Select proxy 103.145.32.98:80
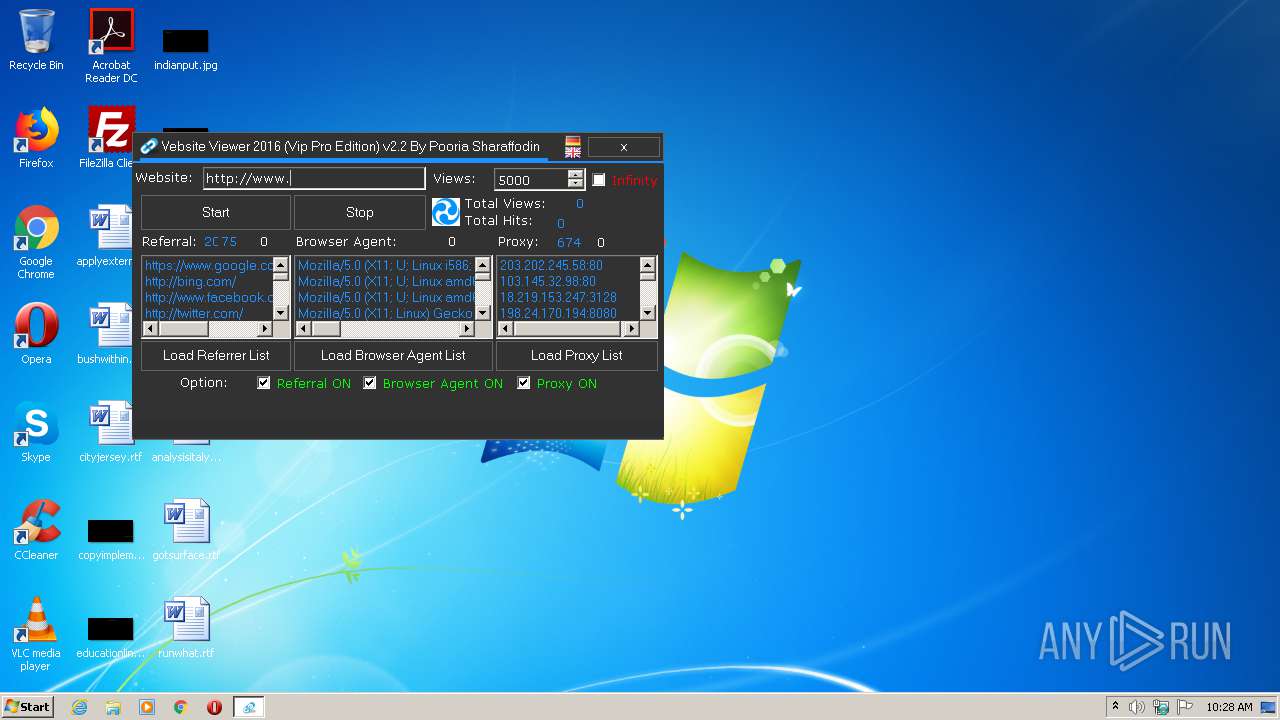The image size is (1280, 720). (548, 282)
